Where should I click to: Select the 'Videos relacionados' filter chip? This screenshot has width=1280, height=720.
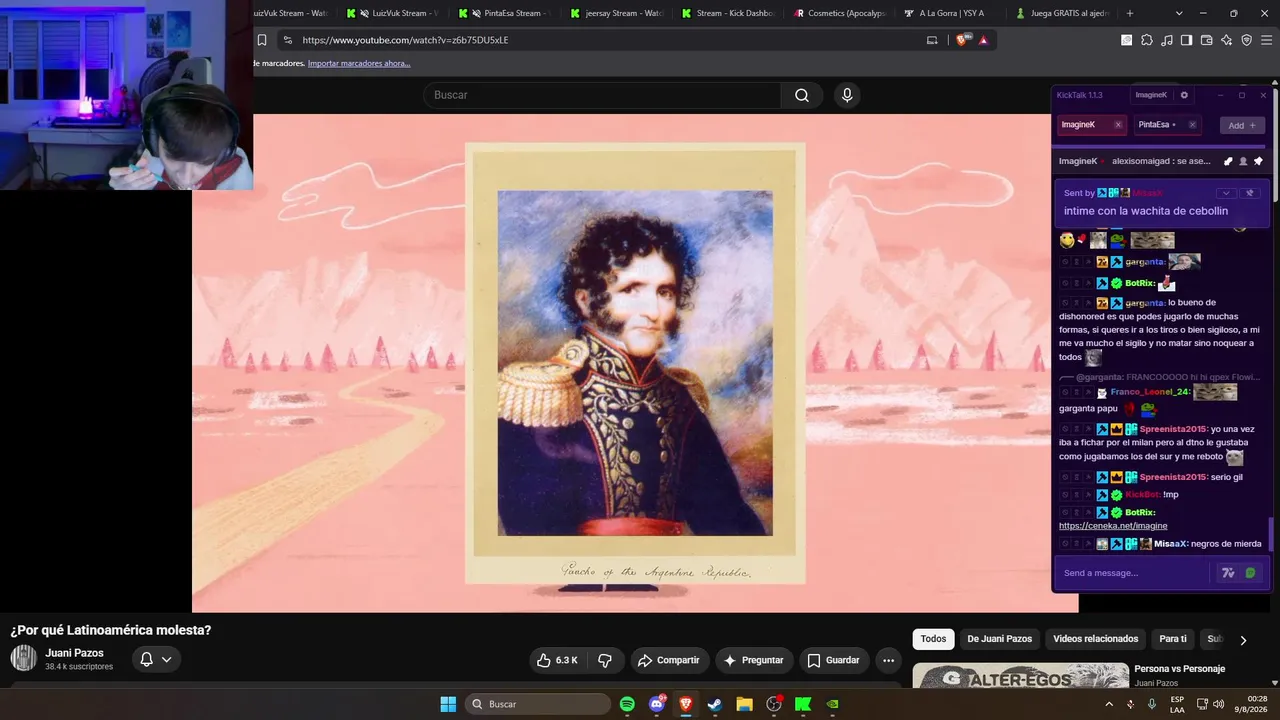1095,639
